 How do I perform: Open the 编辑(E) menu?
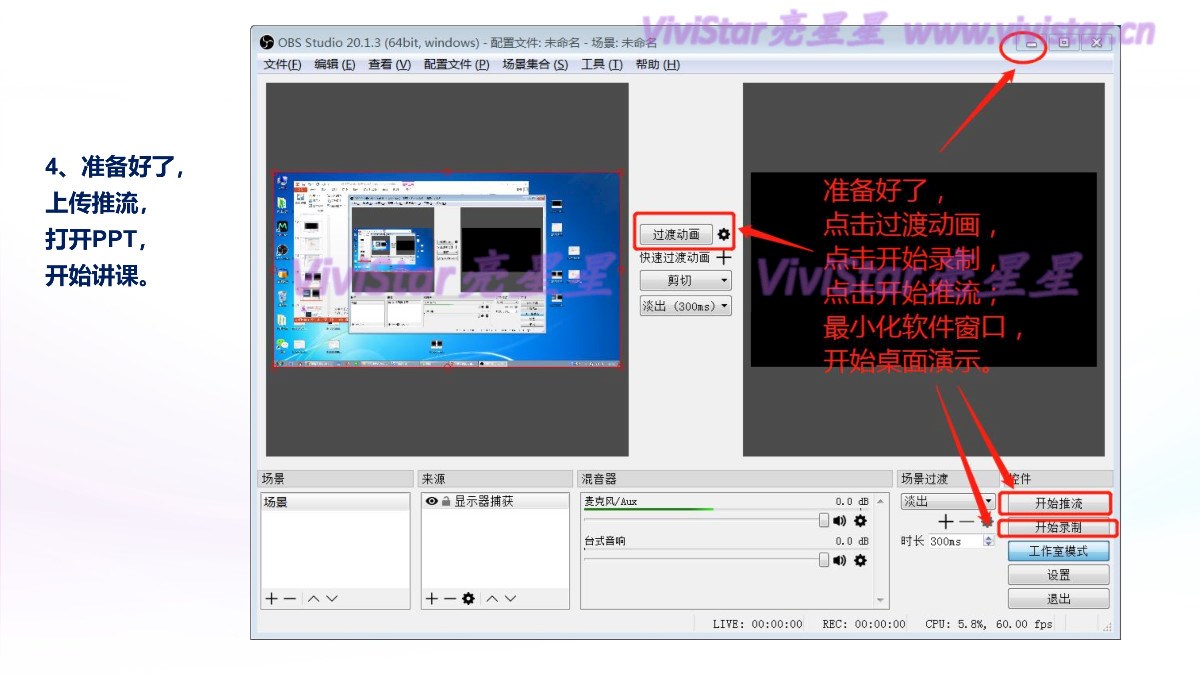point(334,65)
